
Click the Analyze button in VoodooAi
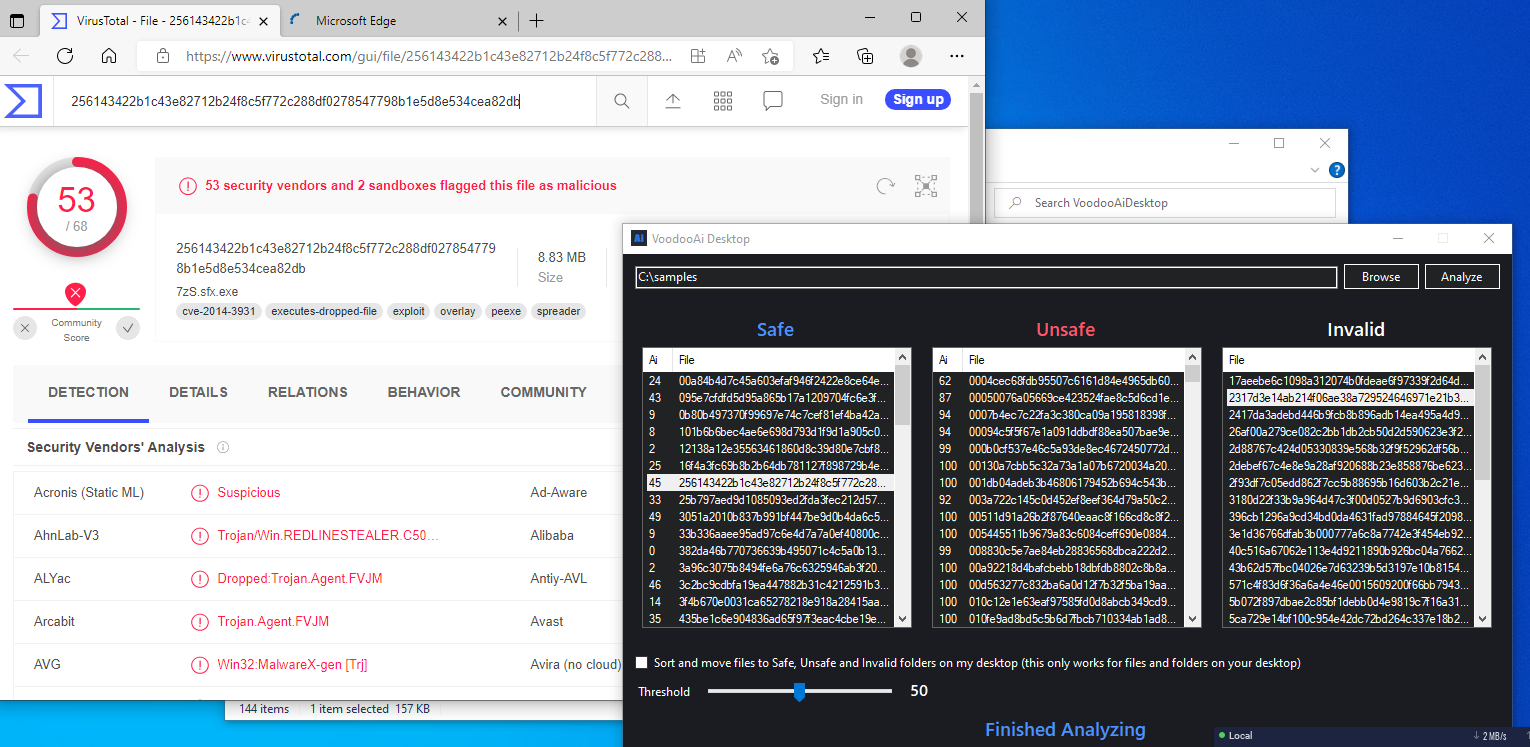1462,277
